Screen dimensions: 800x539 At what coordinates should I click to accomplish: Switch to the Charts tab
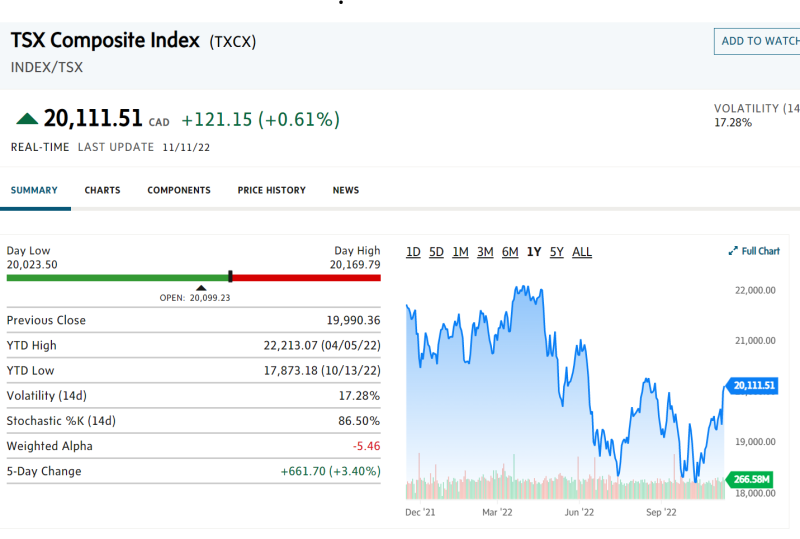(103, 190)
